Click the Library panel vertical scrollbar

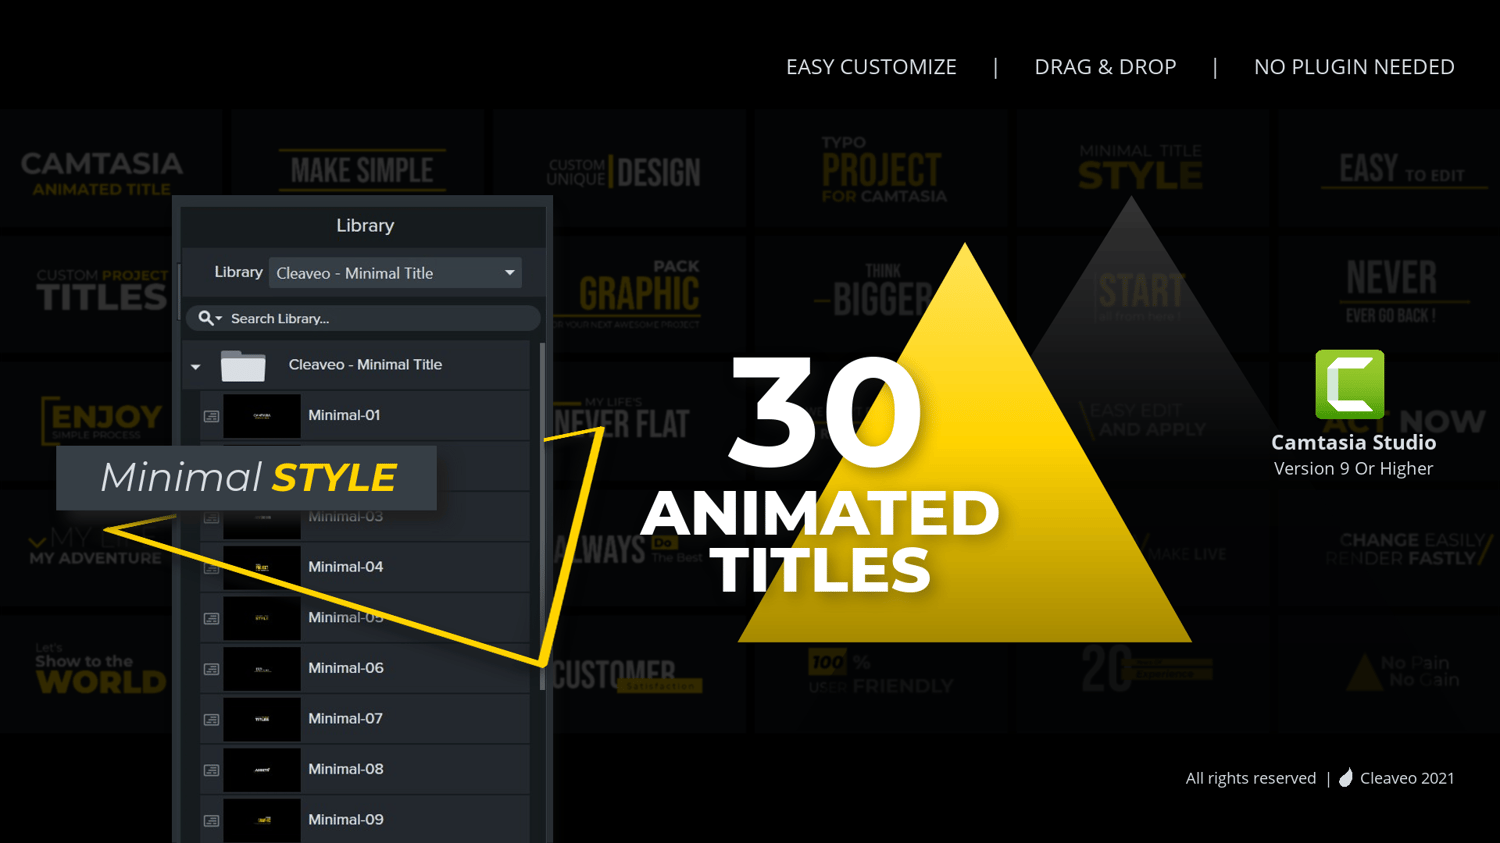[x=542, y=516]
